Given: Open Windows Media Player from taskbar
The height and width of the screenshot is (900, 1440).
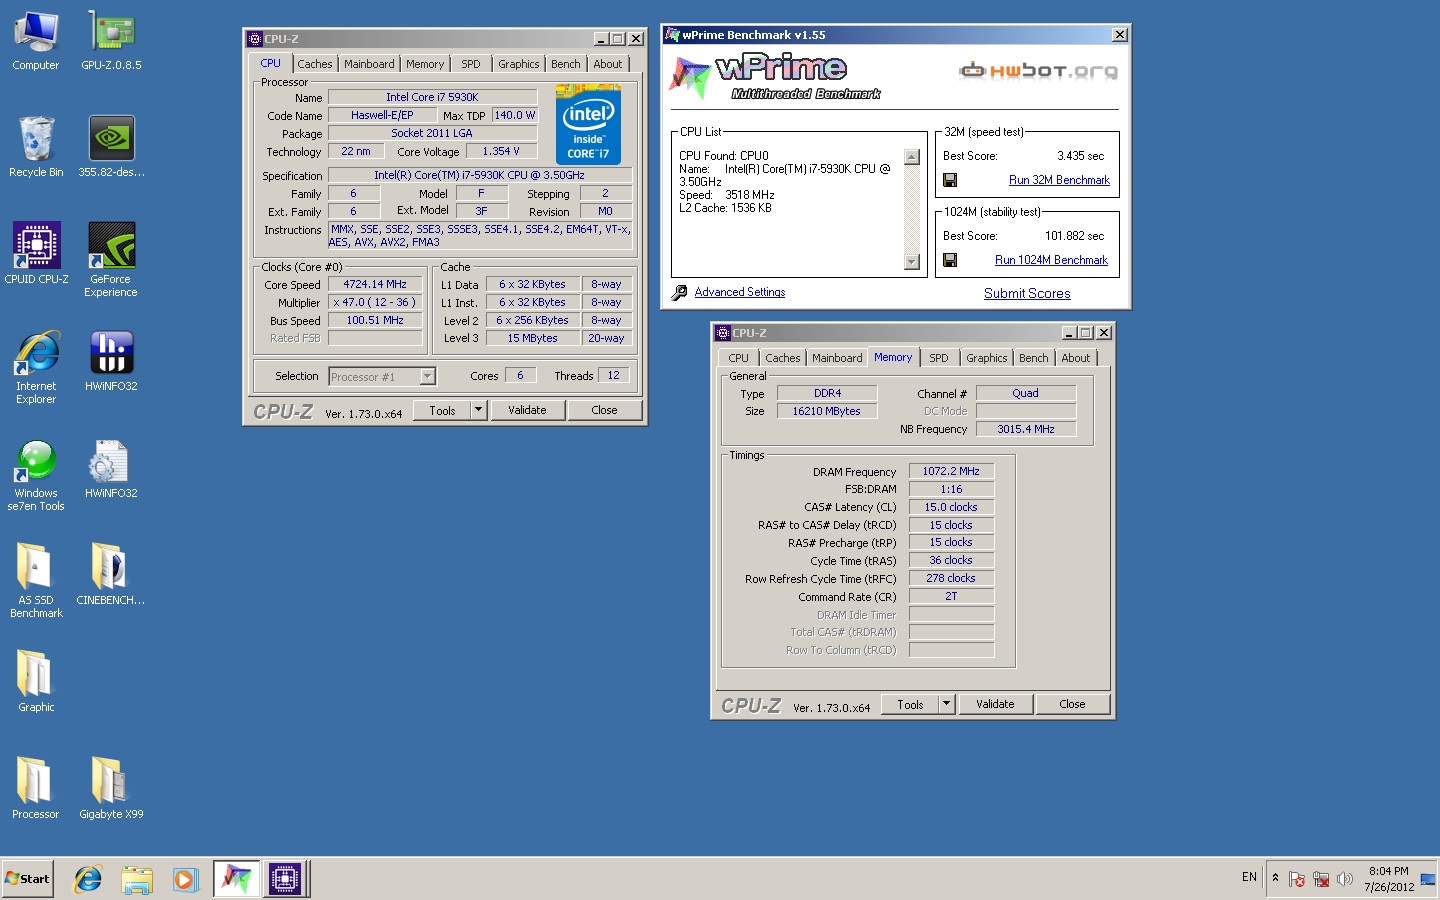Looking at the screenshot, I should coord(185,879).
